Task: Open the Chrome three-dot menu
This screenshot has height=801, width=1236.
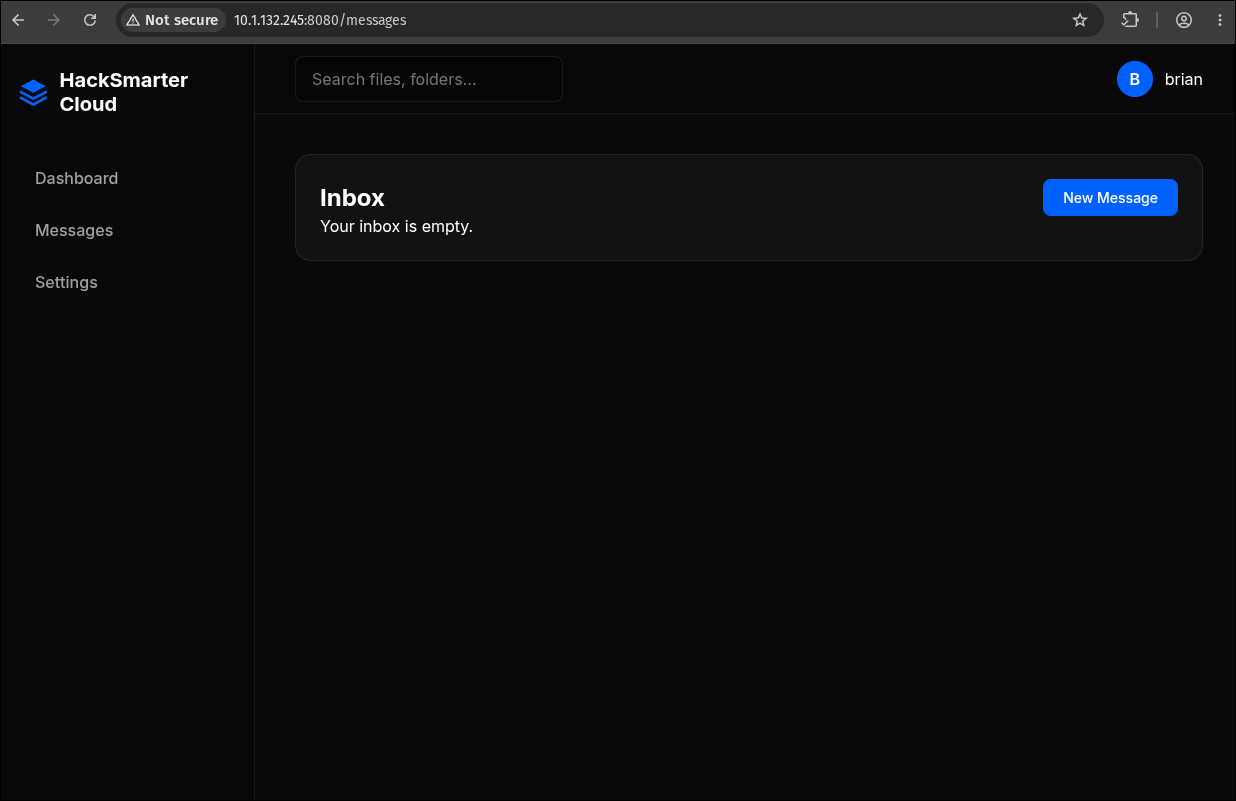Action: (x=1220, y=20)
